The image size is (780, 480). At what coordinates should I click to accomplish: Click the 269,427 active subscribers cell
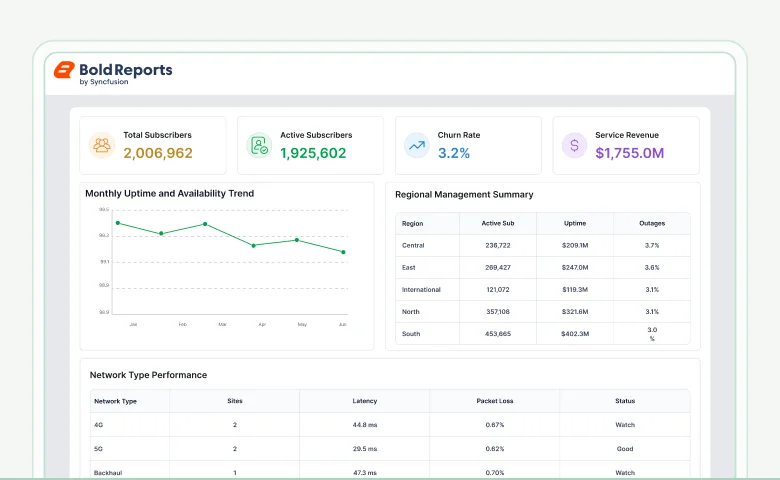pyautogui.click(x=498, y=268)
